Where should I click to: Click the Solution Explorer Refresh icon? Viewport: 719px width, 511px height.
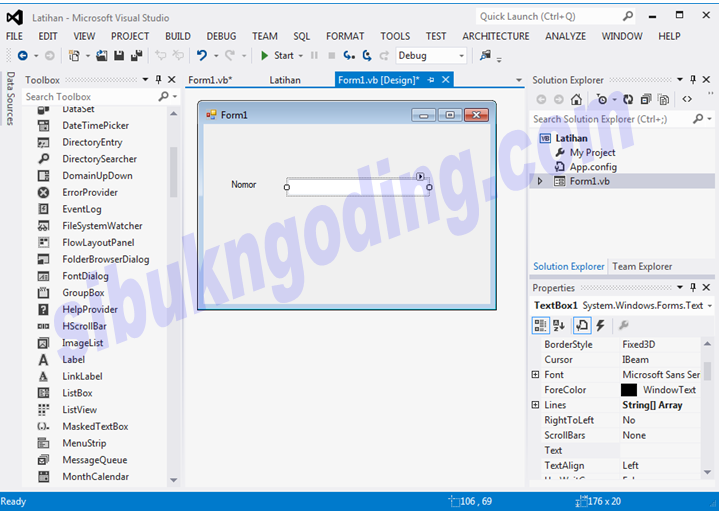pyautogui.click(x=628, y=100)
